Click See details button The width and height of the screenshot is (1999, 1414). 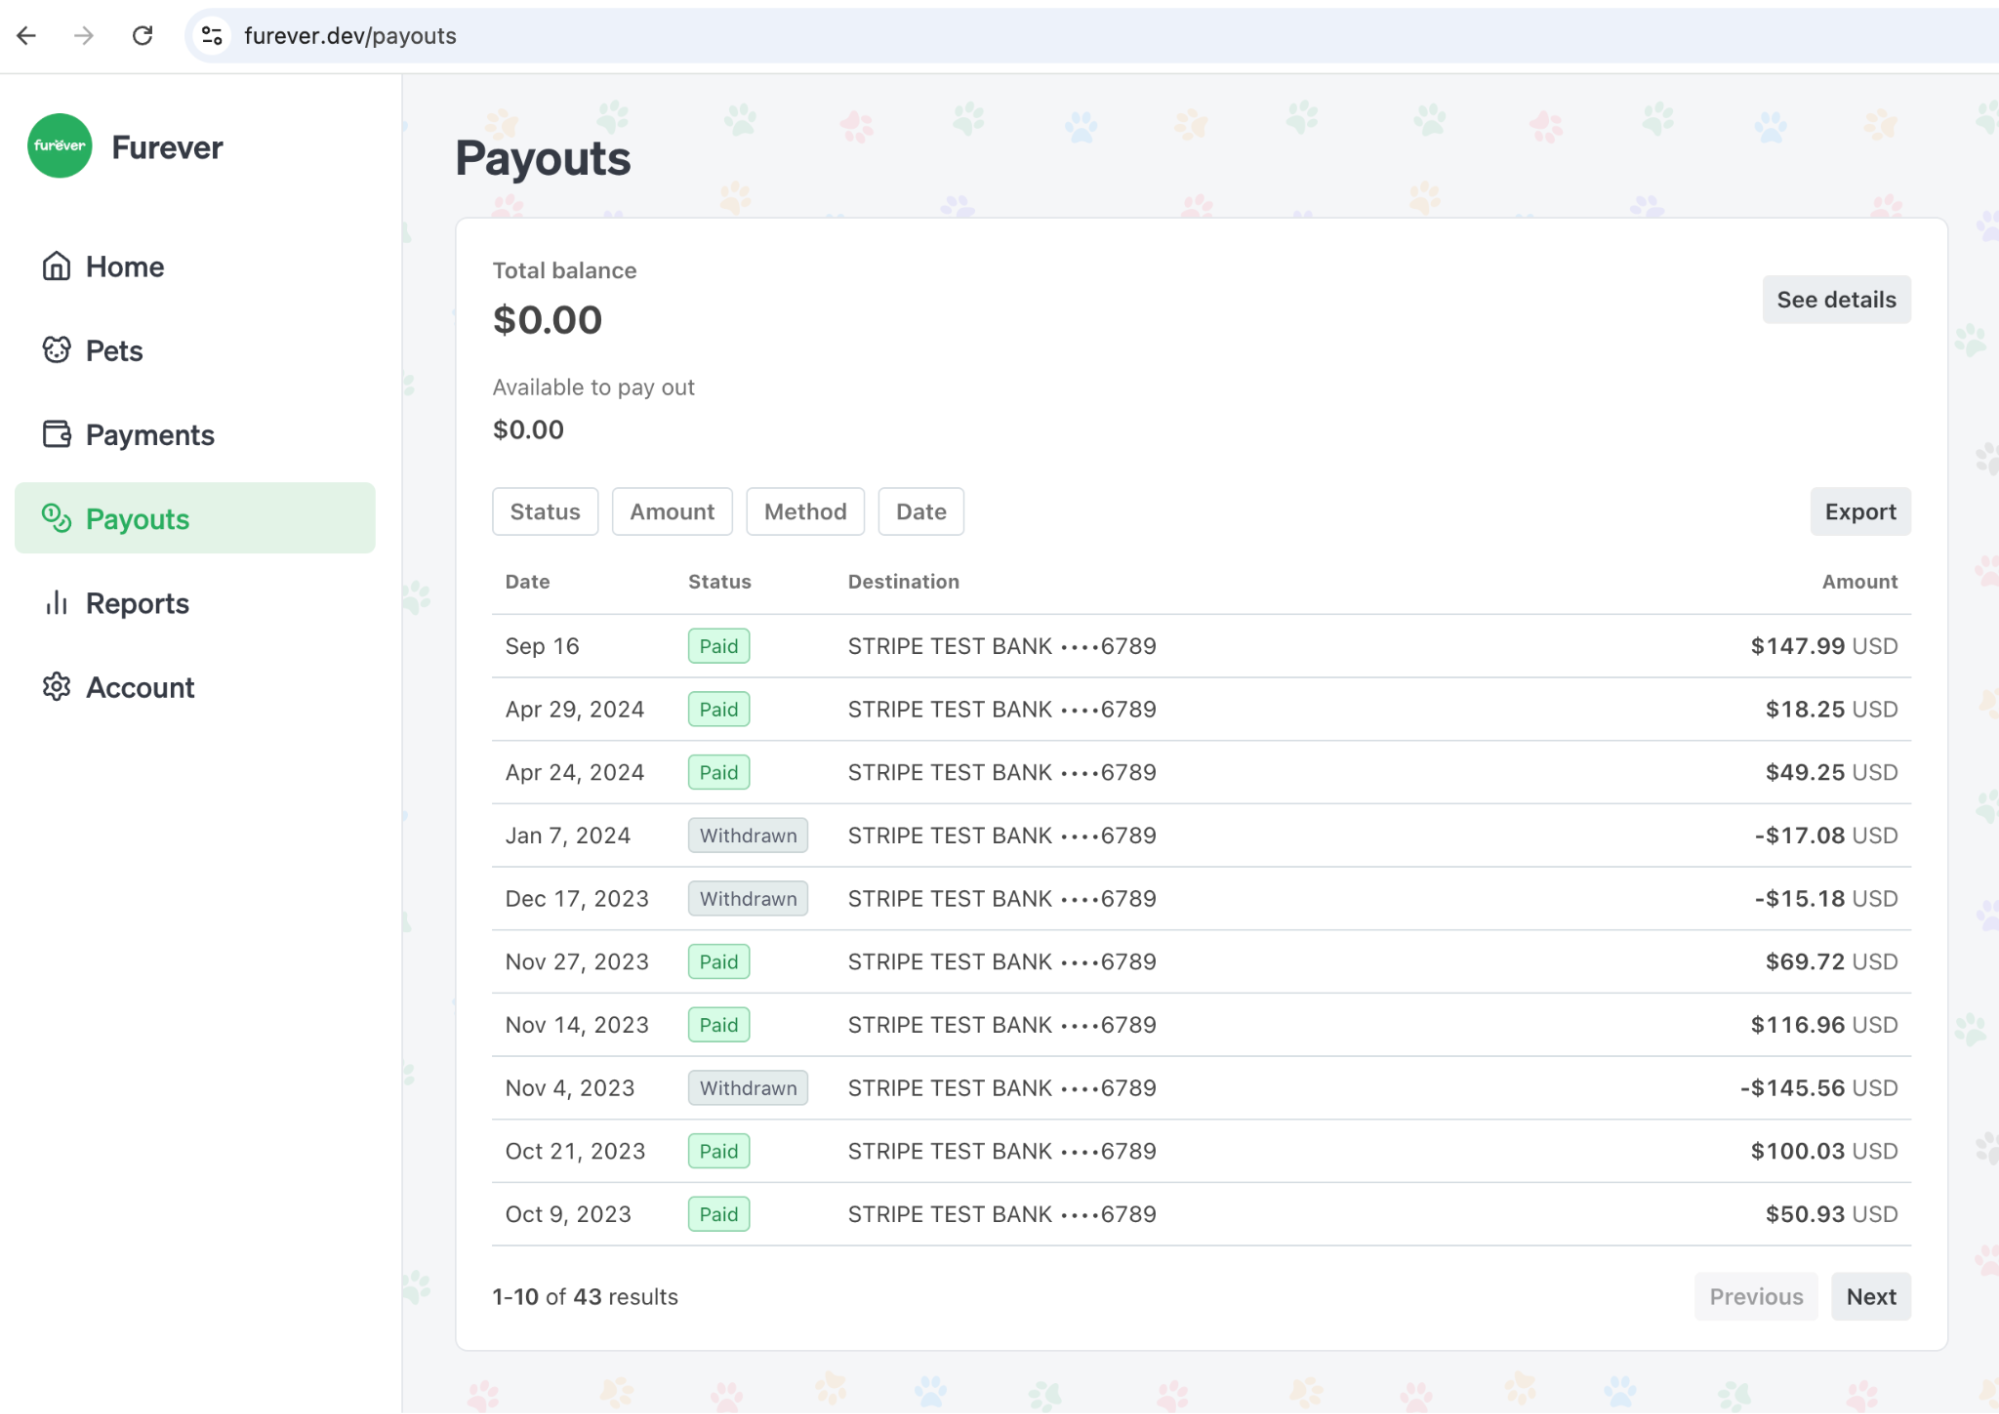1836,300
